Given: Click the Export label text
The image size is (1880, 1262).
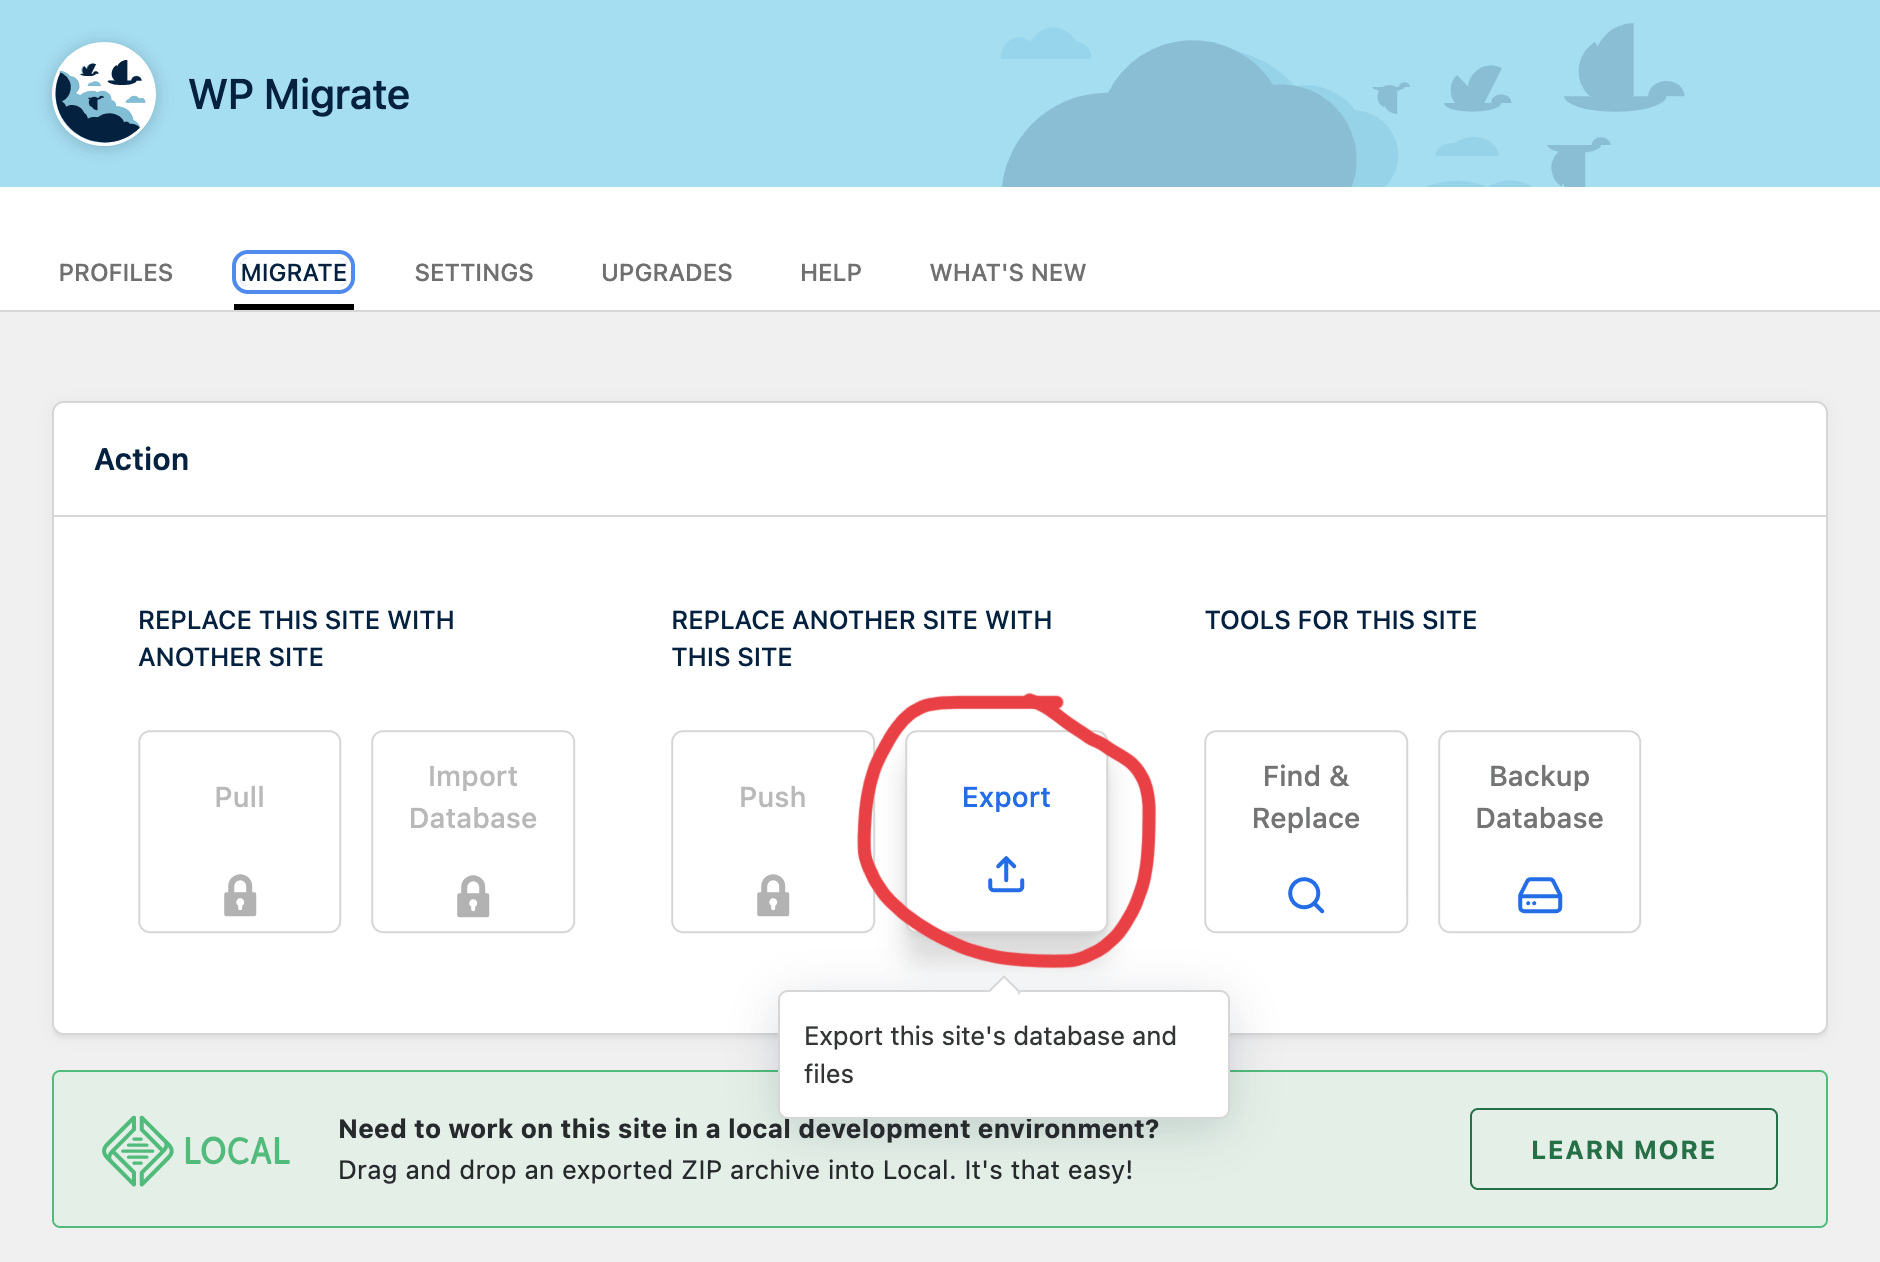Looking at the screenshot, I should [x=1006, y=797].
